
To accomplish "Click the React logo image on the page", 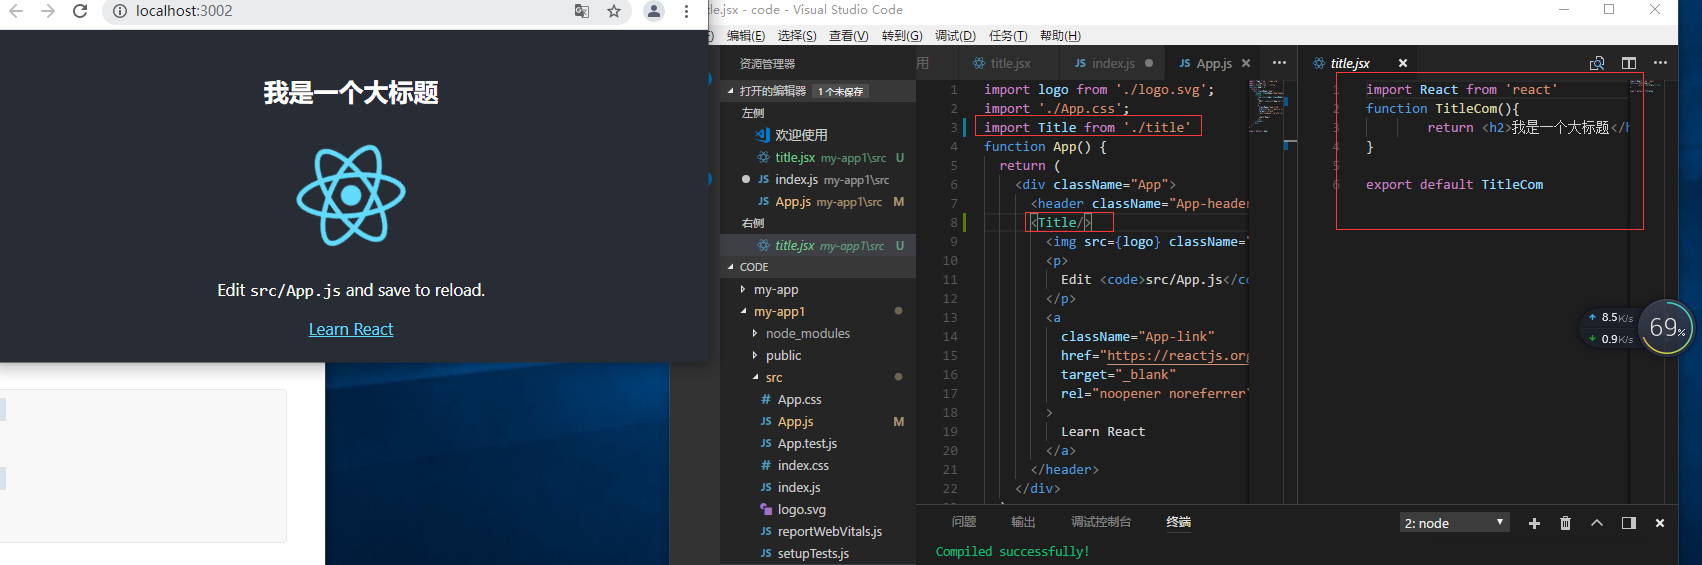I will 351,195.
